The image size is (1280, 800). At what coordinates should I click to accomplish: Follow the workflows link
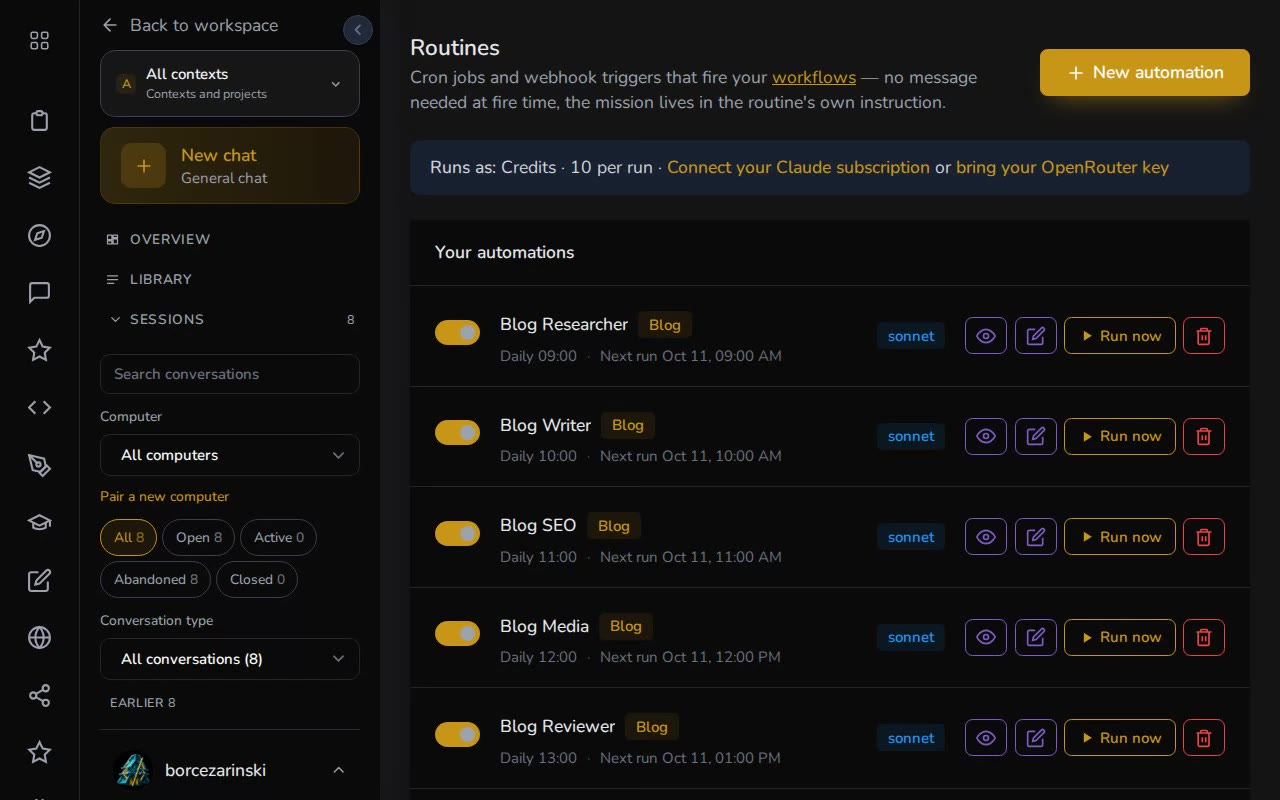(x=814, y=77)
